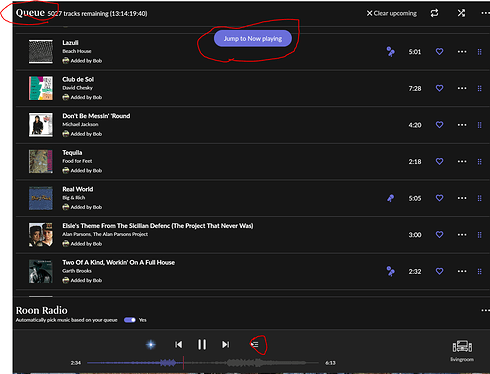Open Club de Sol album cover
The width and height of the screenshot is (490, 374).
tap(41, 88)
